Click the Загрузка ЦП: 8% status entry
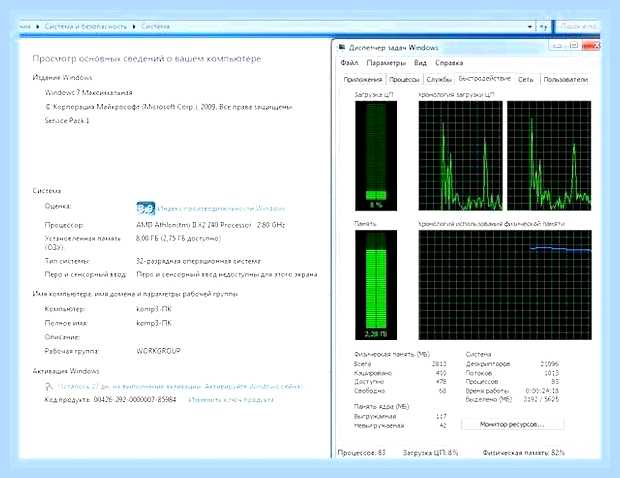Image resolution: width=620 pixels, height=478 pixels. pyautogui.click(x=430, y=452)
